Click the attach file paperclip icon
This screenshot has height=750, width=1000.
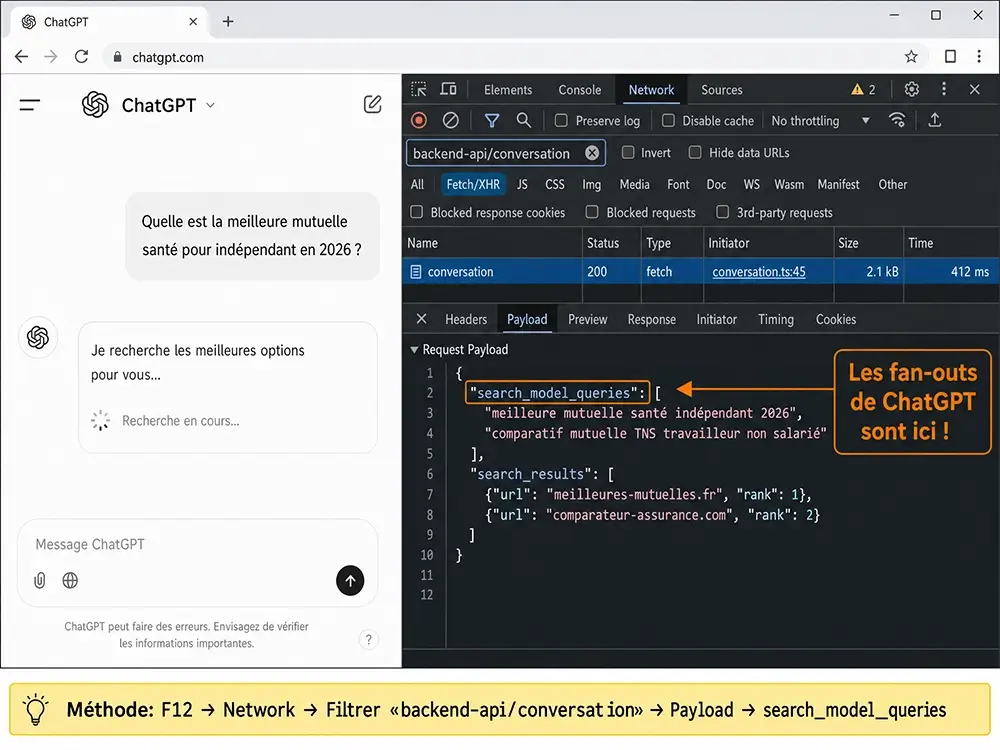tap(40, 580)
